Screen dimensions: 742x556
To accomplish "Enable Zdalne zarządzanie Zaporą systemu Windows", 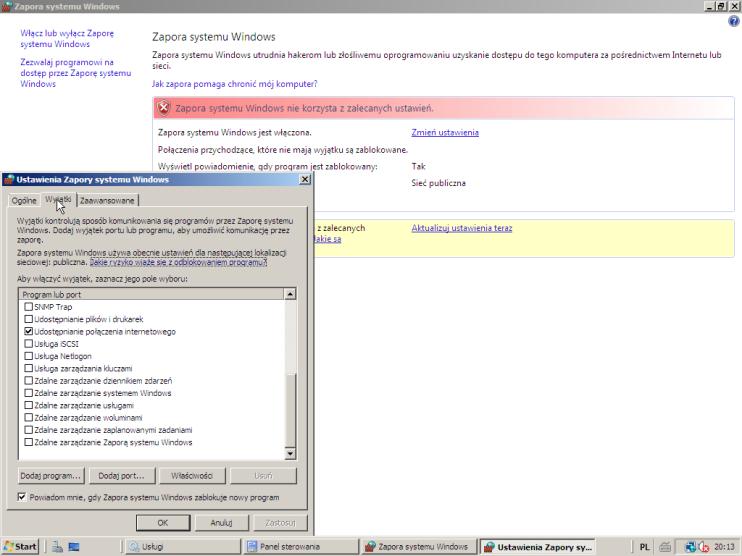I will (x=28, y=442).
